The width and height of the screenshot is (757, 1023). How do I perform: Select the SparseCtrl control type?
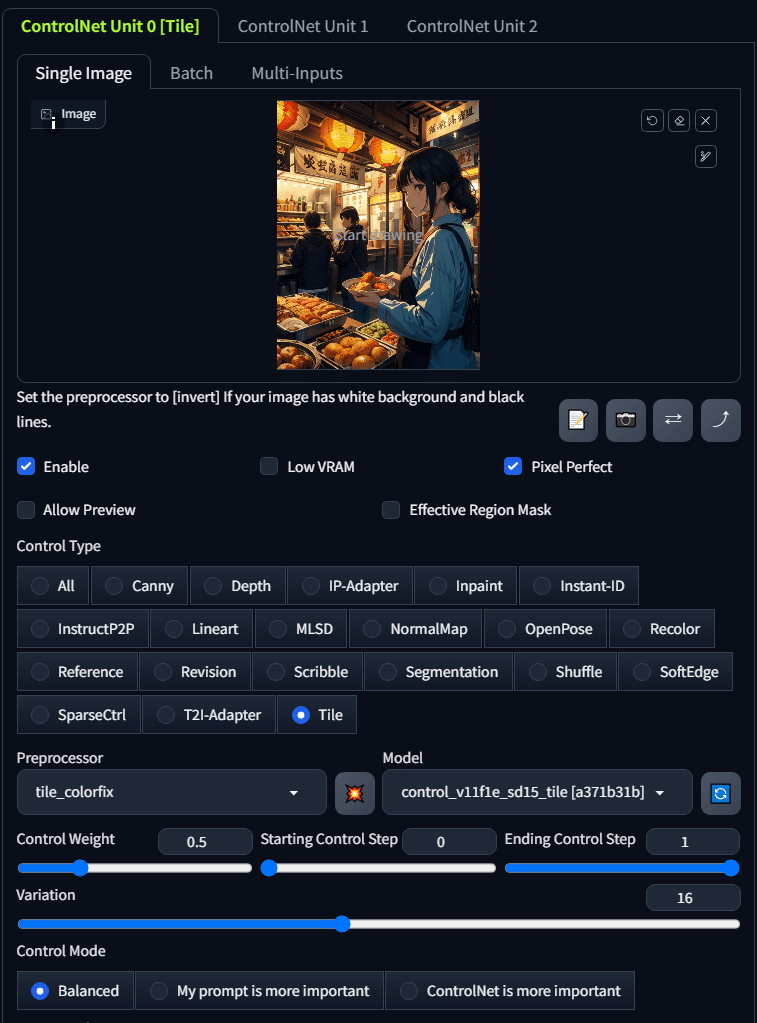pos(79,715)
